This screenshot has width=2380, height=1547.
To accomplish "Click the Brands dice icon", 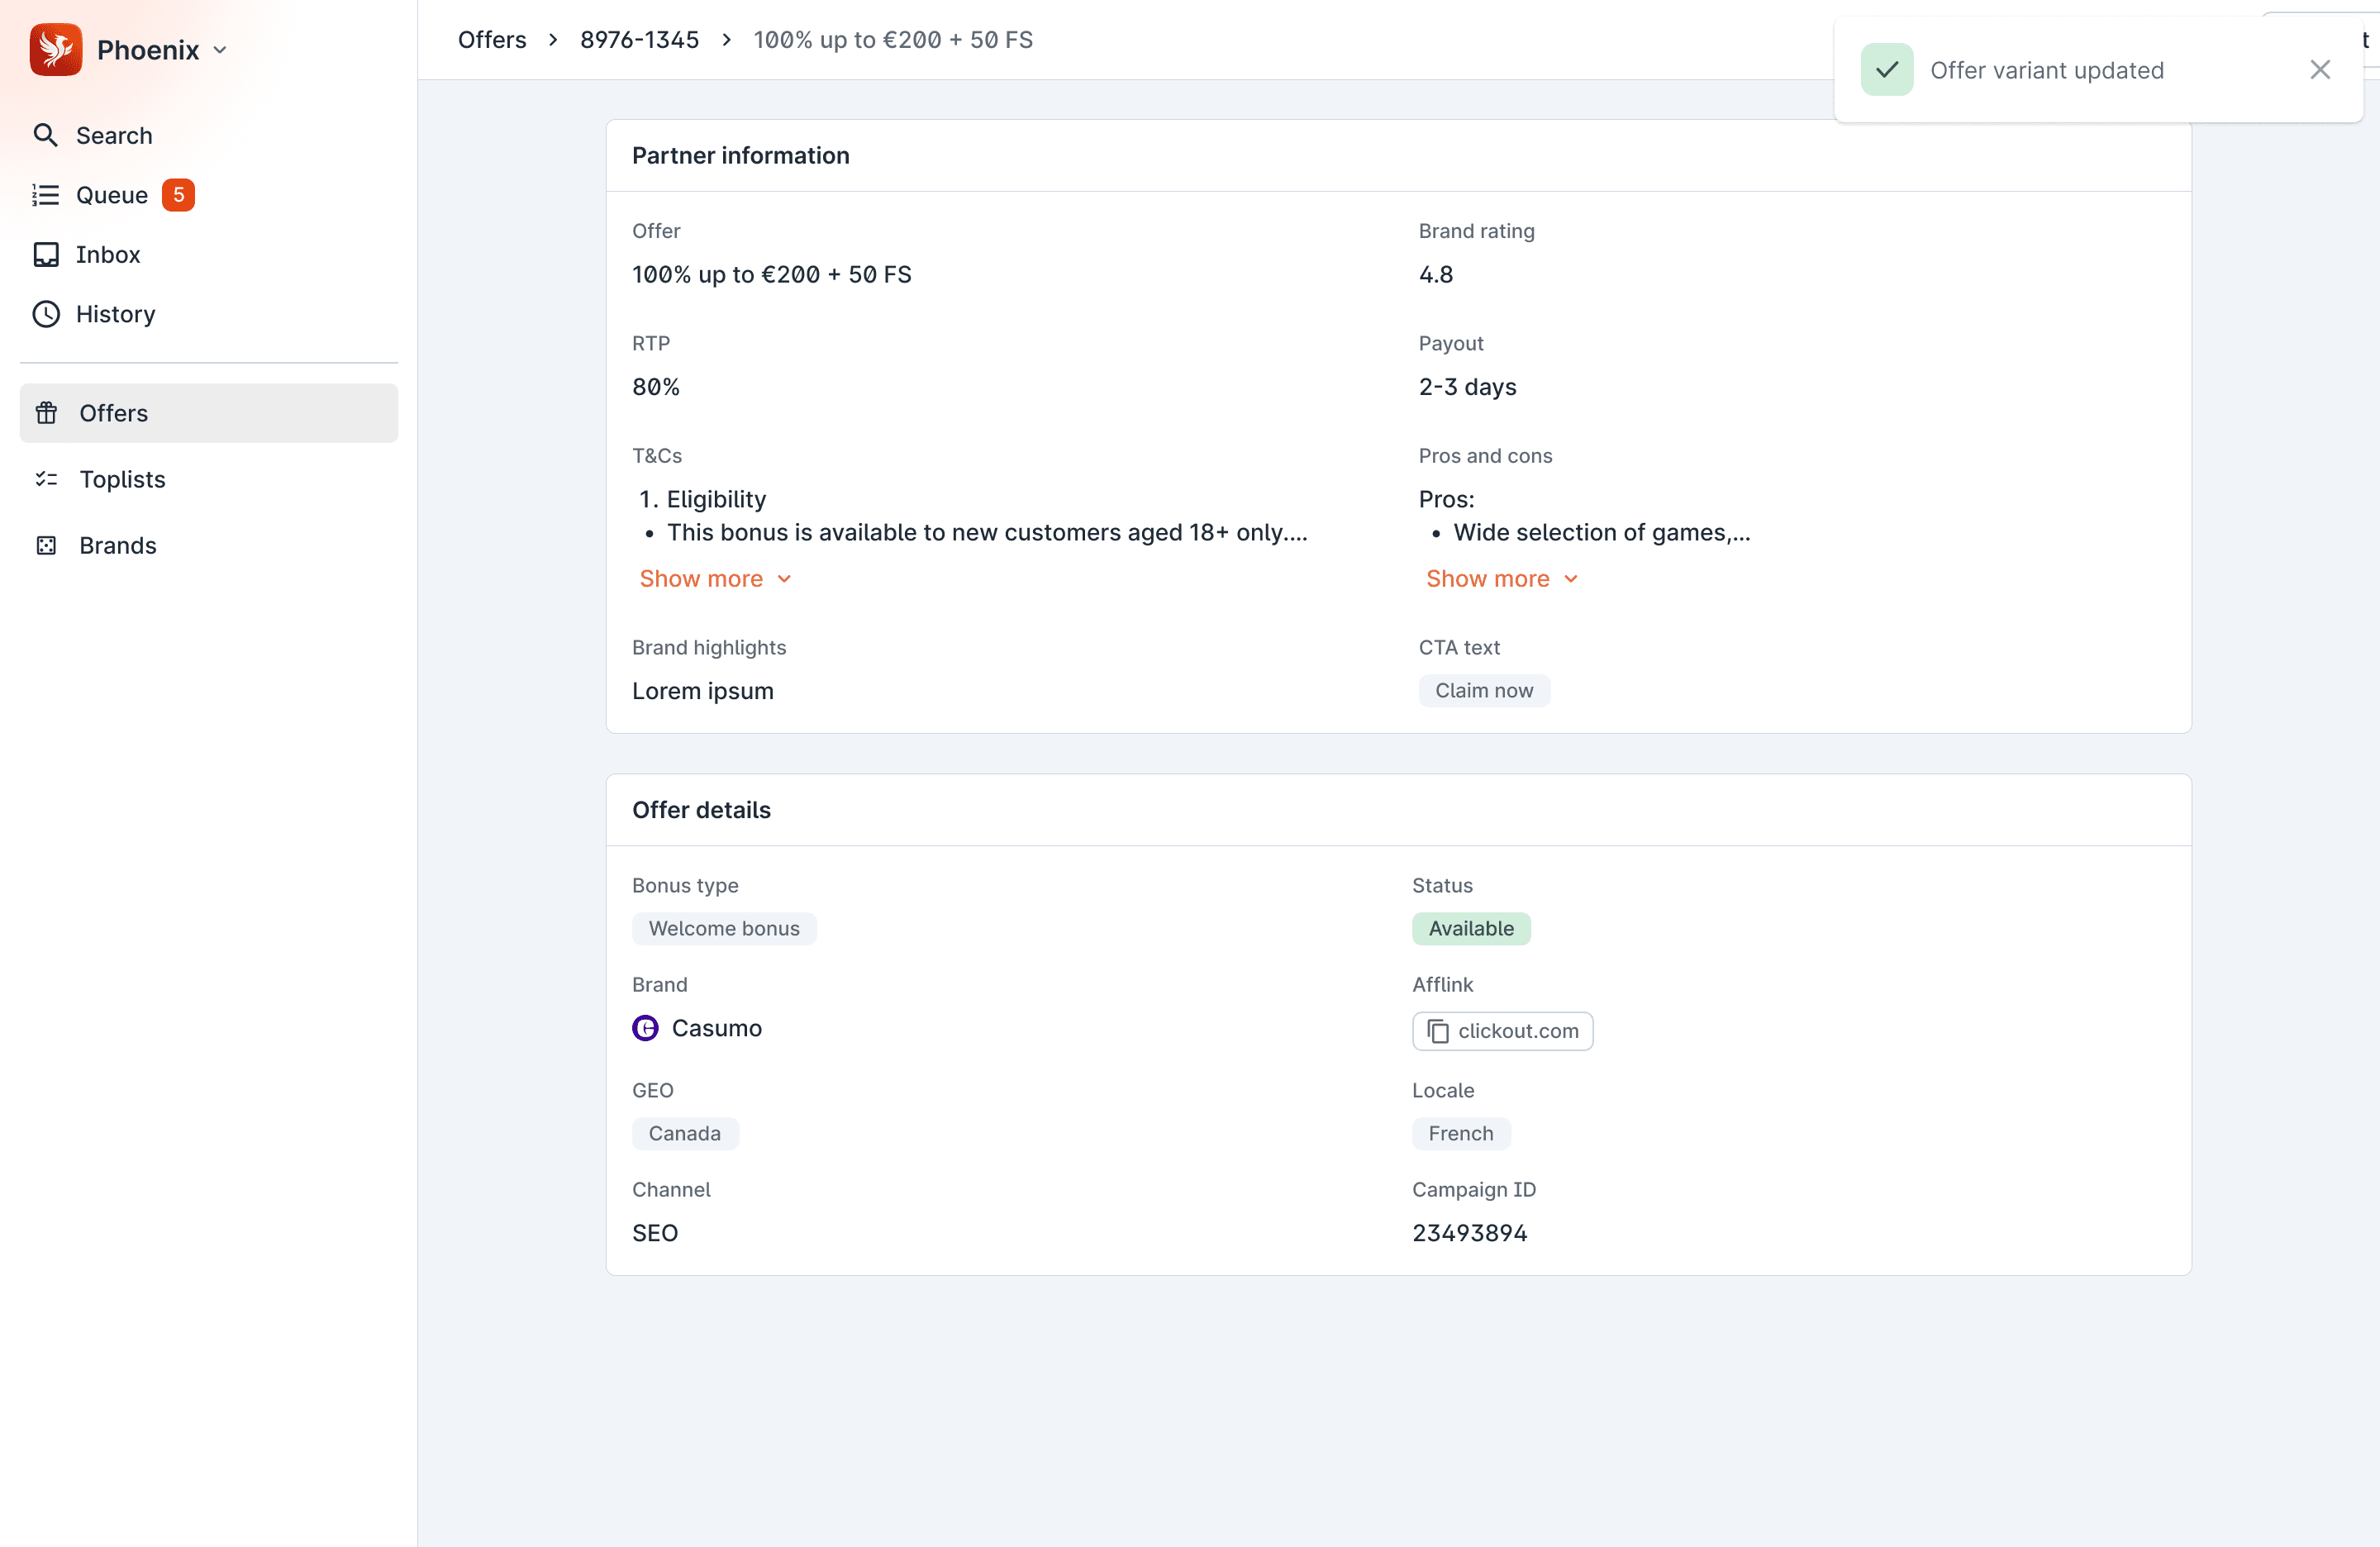I will 46,545.
